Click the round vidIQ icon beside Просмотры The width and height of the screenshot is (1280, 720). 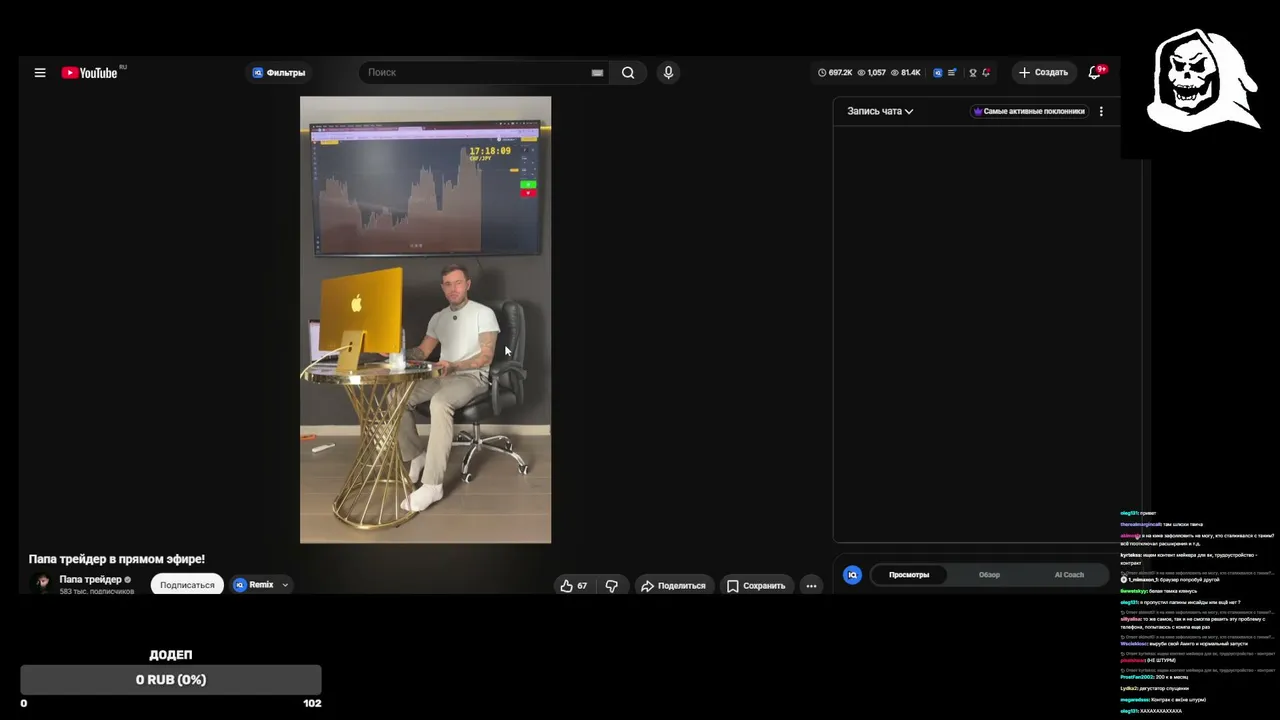pyautogui.click(x=852, y=575)
